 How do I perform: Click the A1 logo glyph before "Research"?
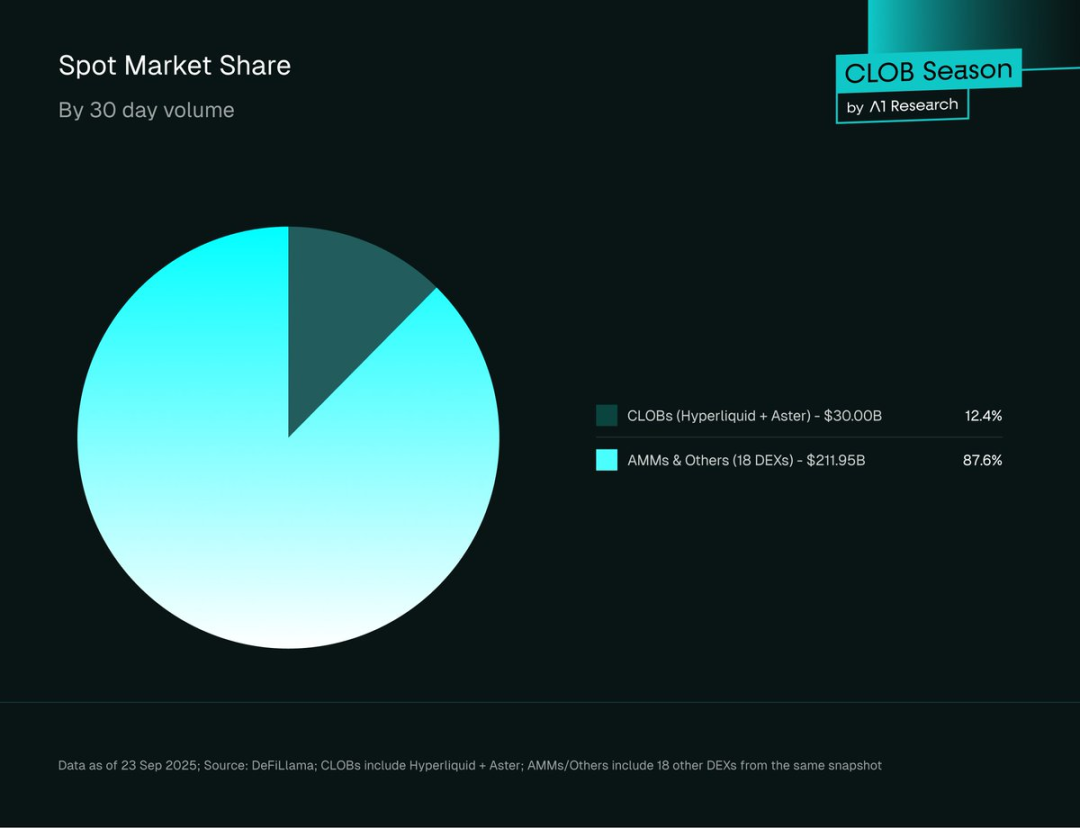(x=877, y=106)
